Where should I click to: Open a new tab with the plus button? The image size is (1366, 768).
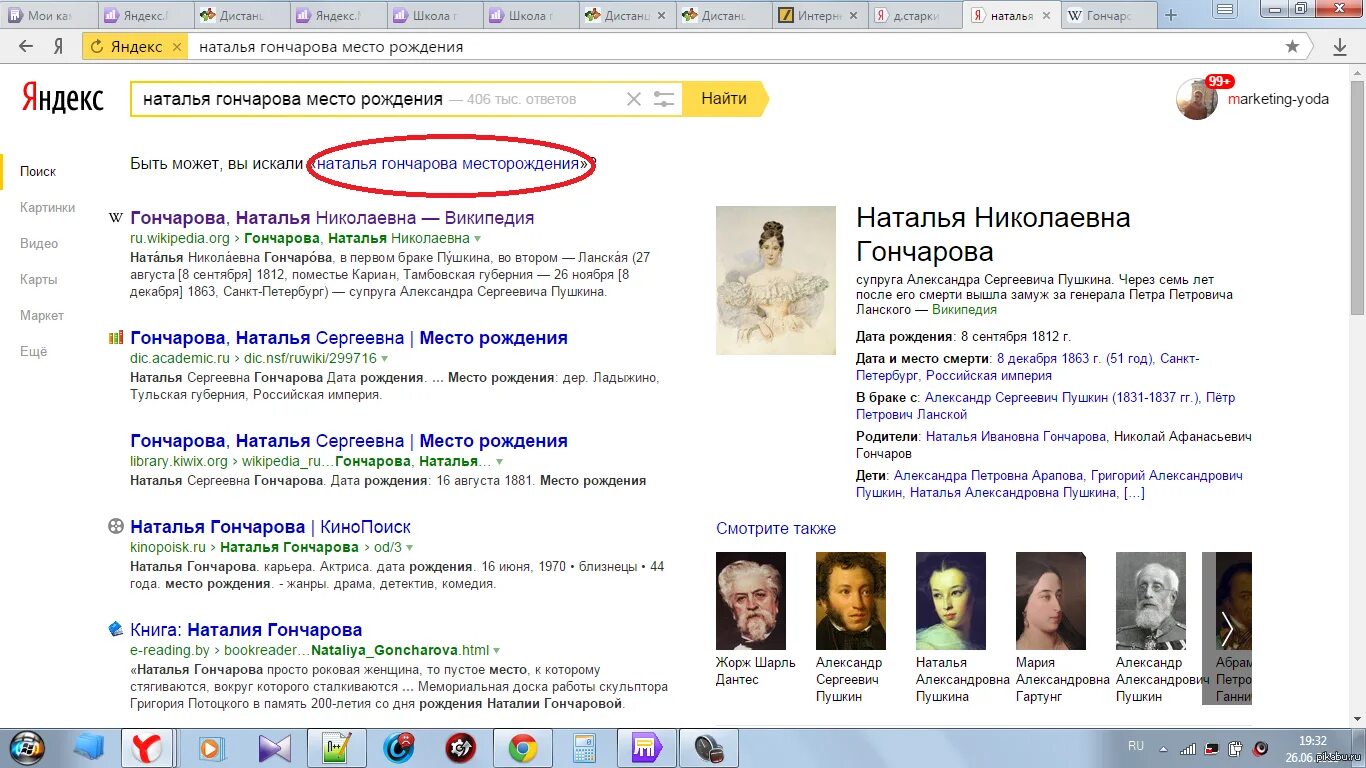click(x=1171, y=15)
